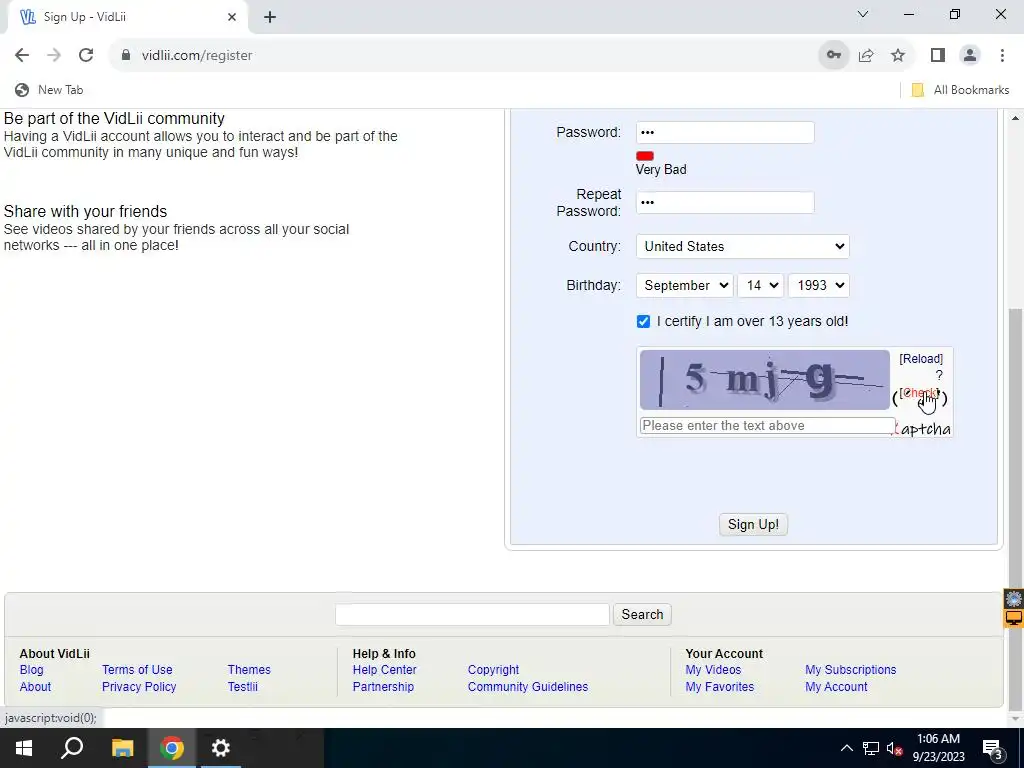Viewport: 1024px width, 768px height.
Task: Open the Windows Start menu
Action: pyautogui.click(x=24, y=748)
